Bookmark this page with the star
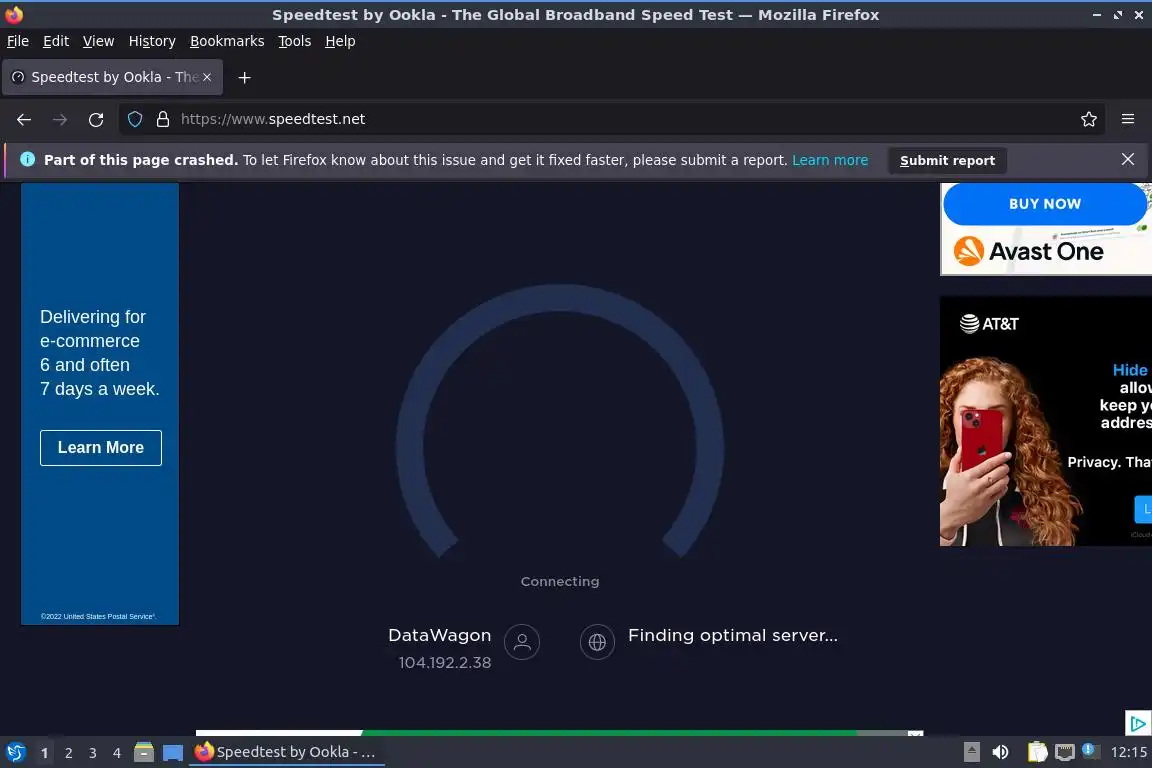1152x768 pixels. [x=1089, y=119]
